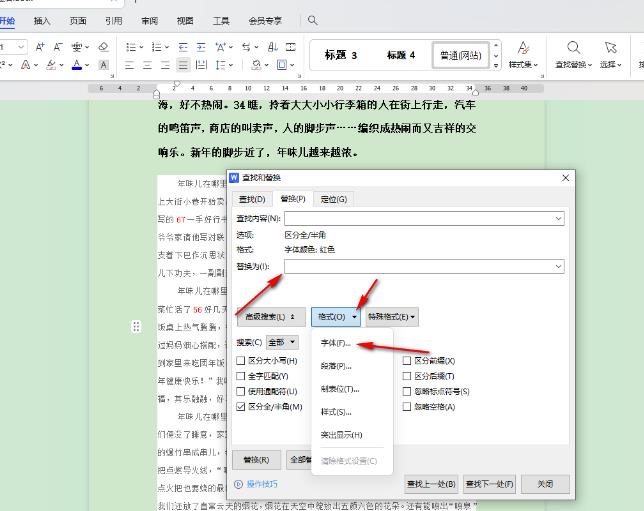
Task: Open the font color dropdown arrow
Action: pyautogui.click(x=87, y=65)
